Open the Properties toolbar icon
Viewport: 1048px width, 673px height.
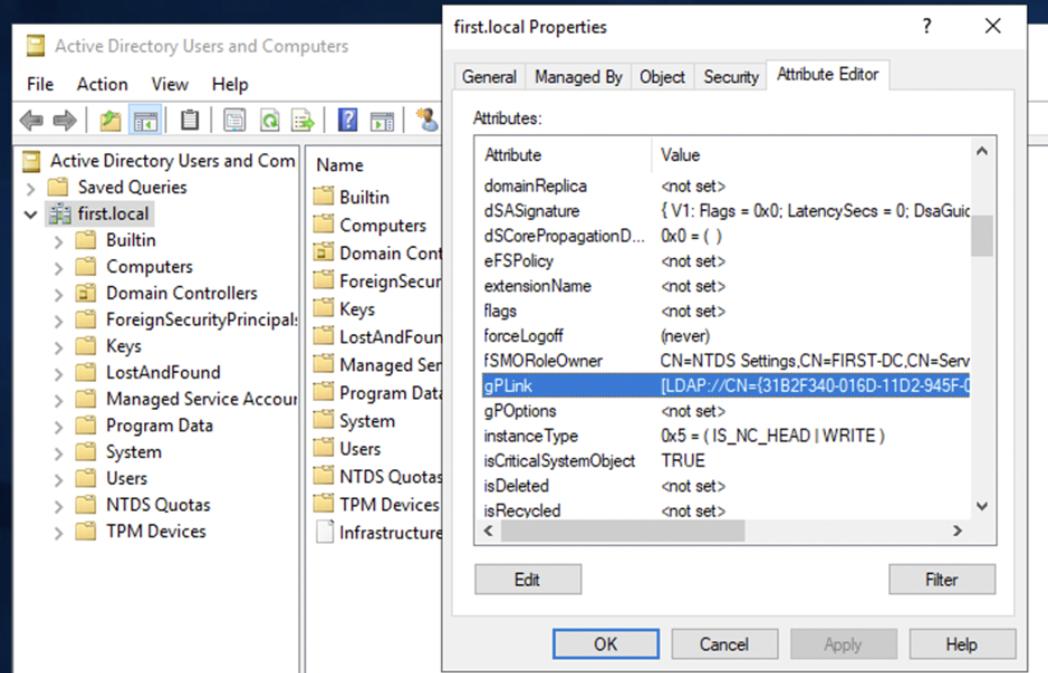(x=234, y=121)
